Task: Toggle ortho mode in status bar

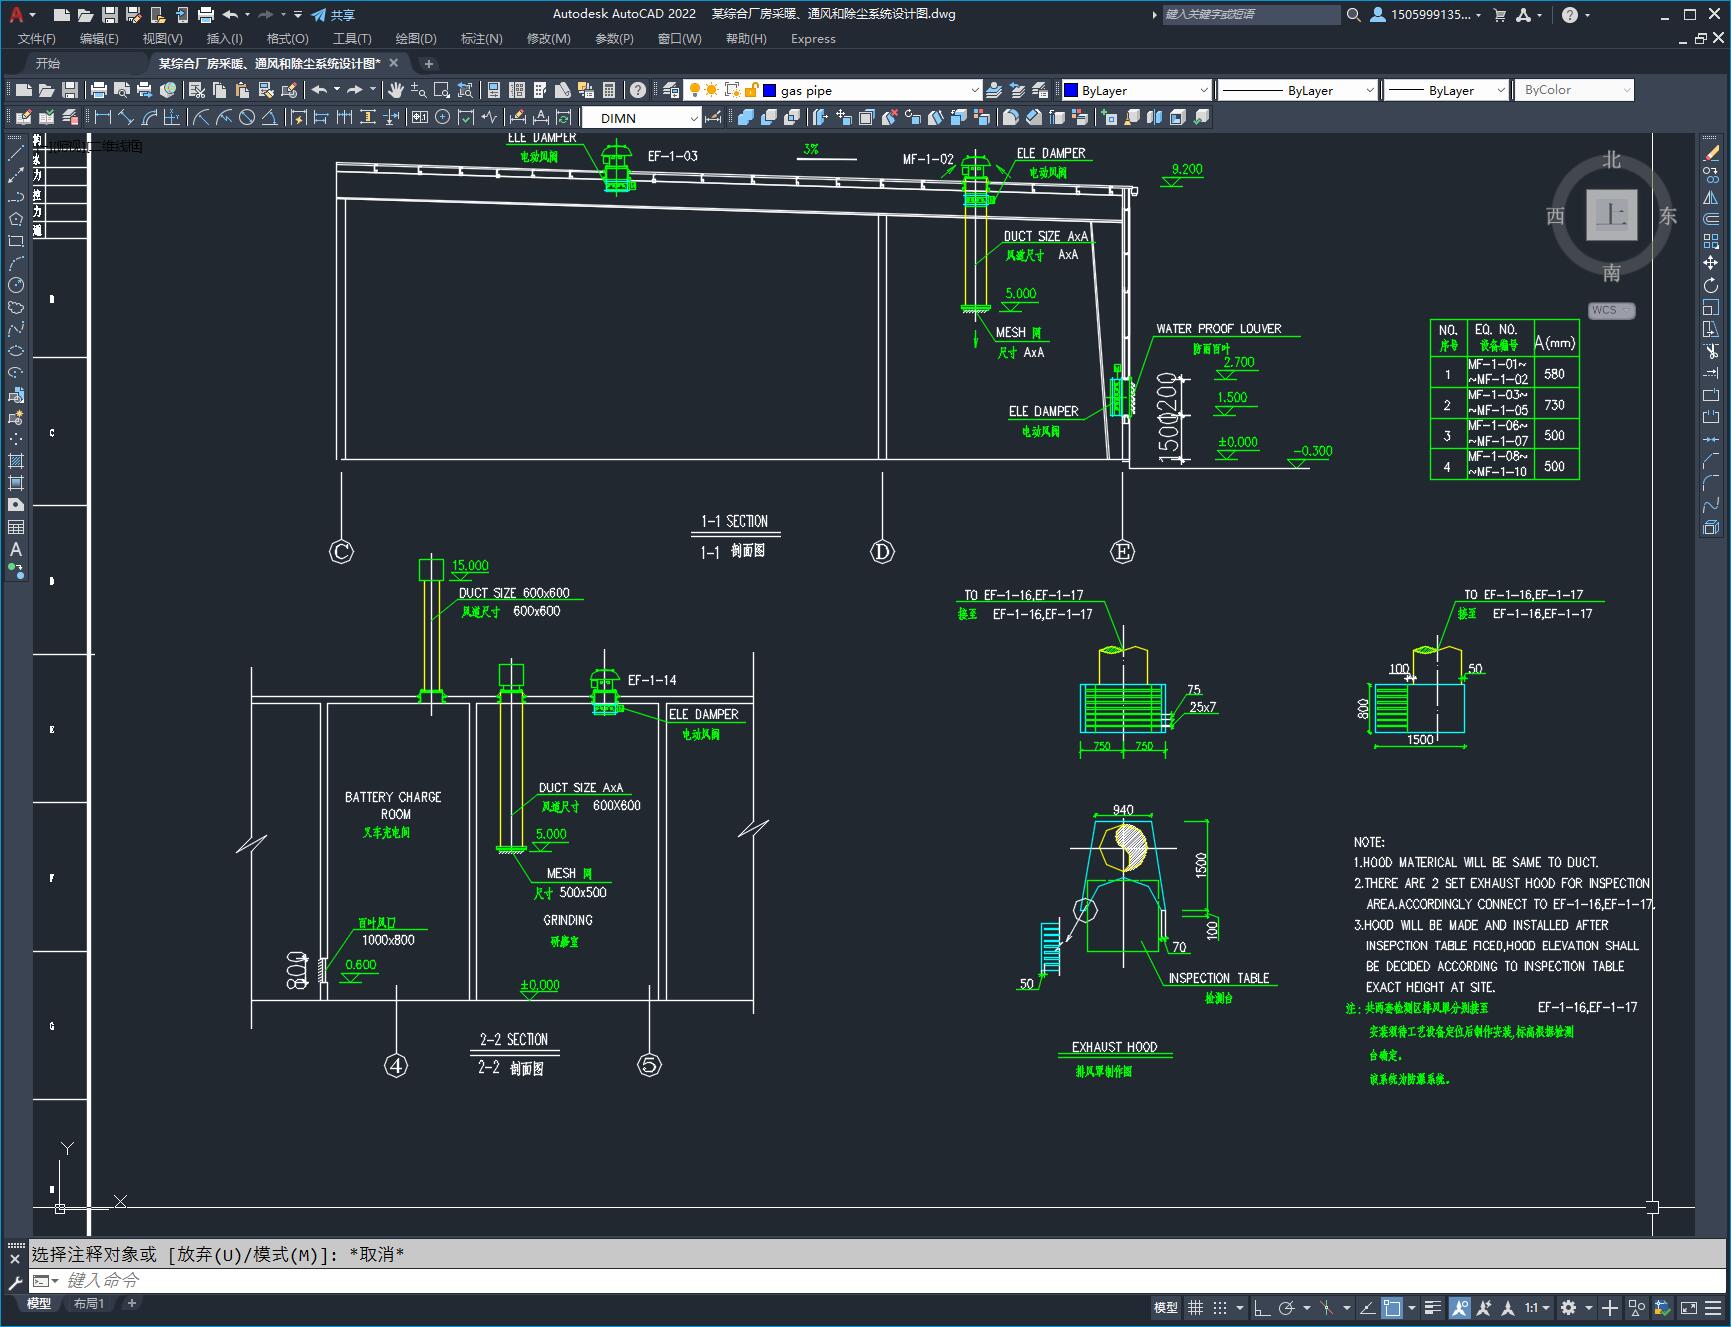Action: tap(1262, 1307)
